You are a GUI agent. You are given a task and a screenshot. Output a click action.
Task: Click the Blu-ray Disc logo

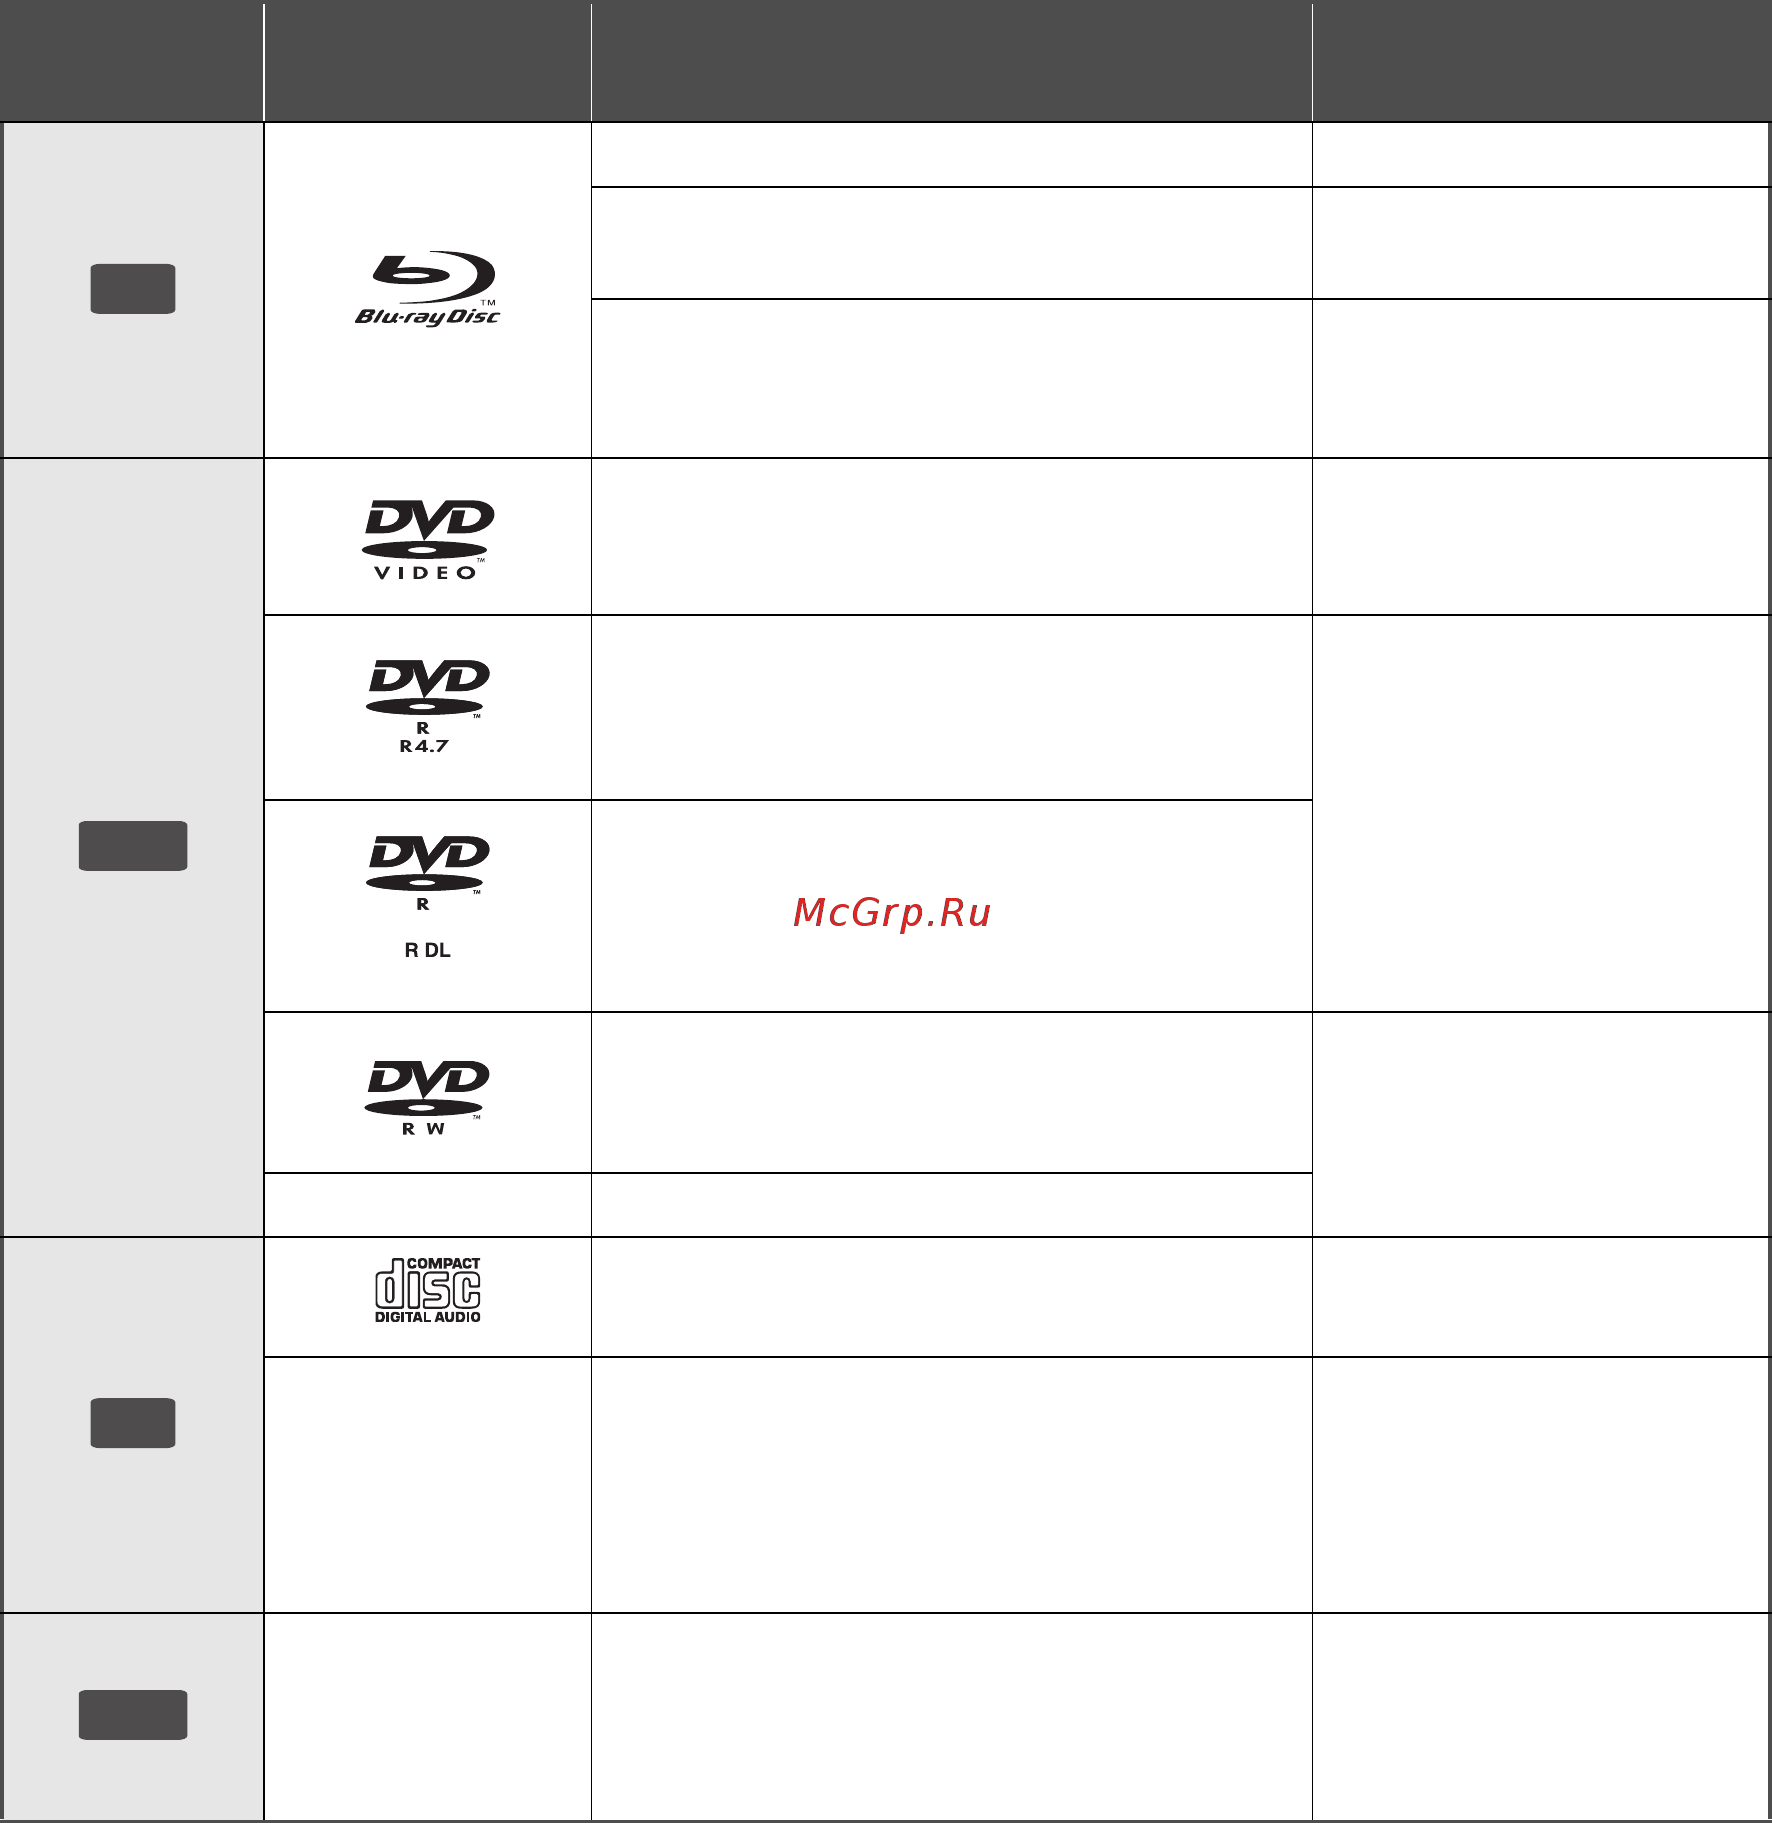coord(427,289)
